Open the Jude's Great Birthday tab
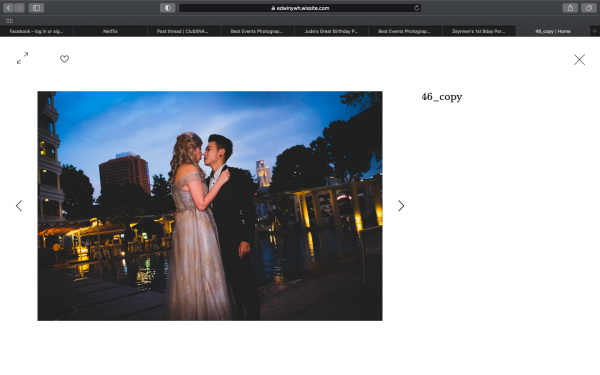Viewport: 600px width, 375px height. click(x=331, y=31)
